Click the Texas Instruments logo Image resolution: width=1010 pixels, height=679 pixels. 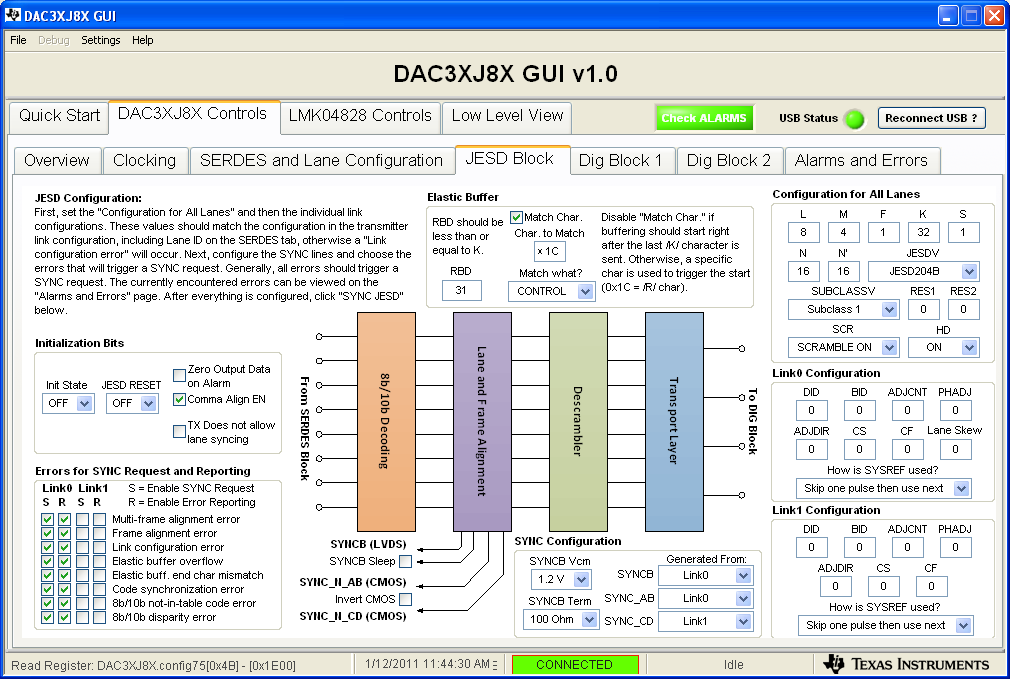906,664
